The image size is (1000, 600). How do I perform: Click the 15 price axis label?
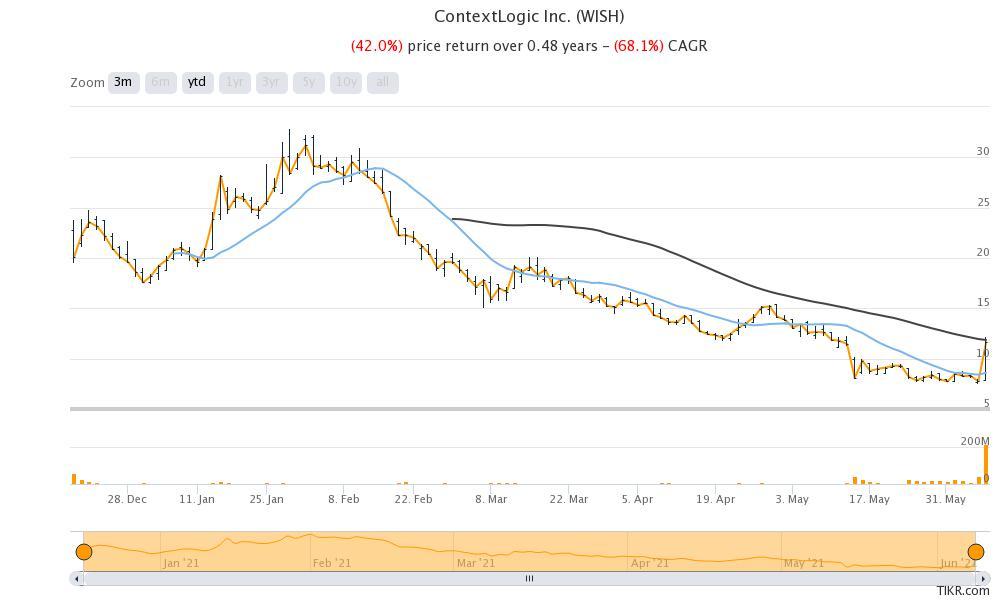(983, 303)
